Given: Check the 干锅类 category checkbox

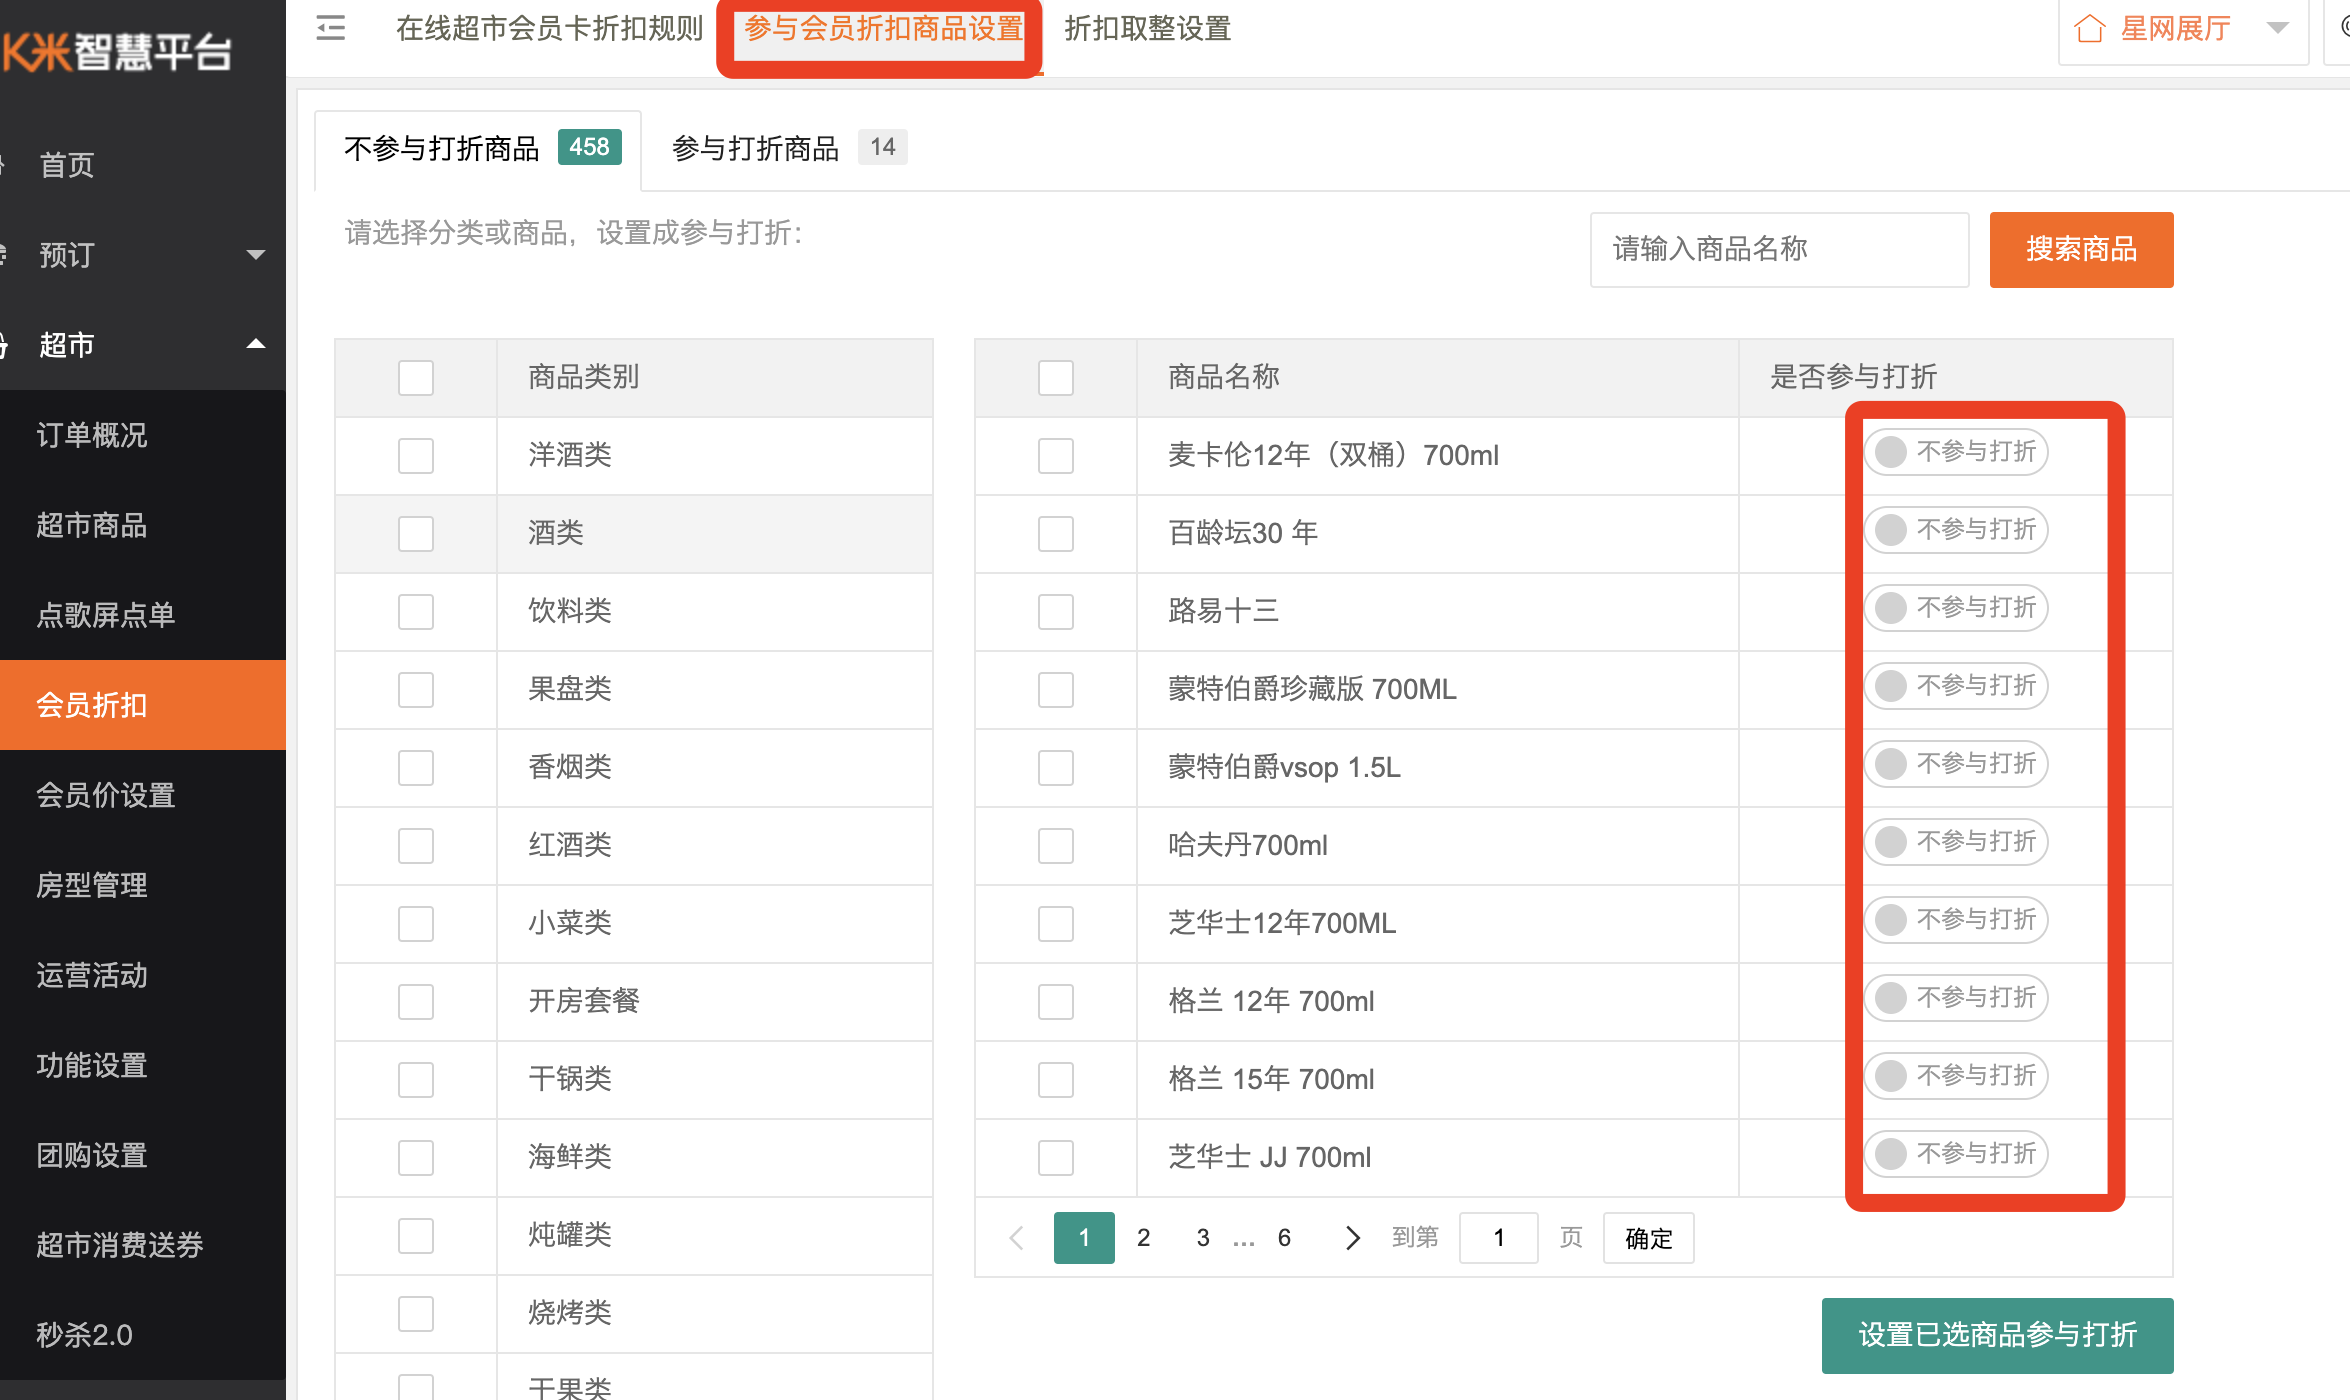Looking at the screenshot, I should coord(416,1080).
